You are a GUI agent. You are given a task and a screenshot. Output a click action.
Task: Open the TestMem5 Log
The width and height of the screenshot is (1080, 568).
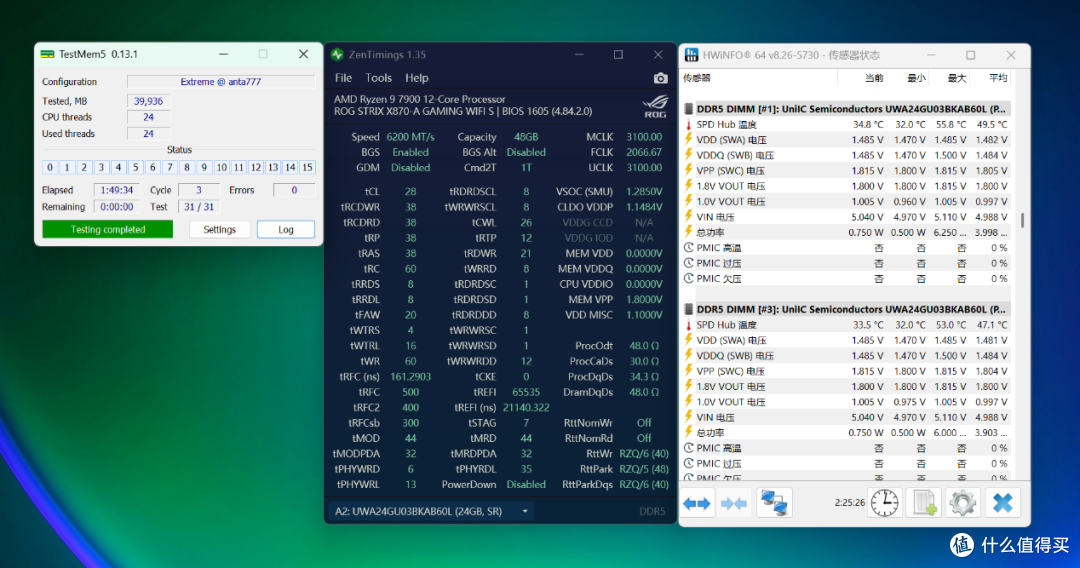(286, 229)
